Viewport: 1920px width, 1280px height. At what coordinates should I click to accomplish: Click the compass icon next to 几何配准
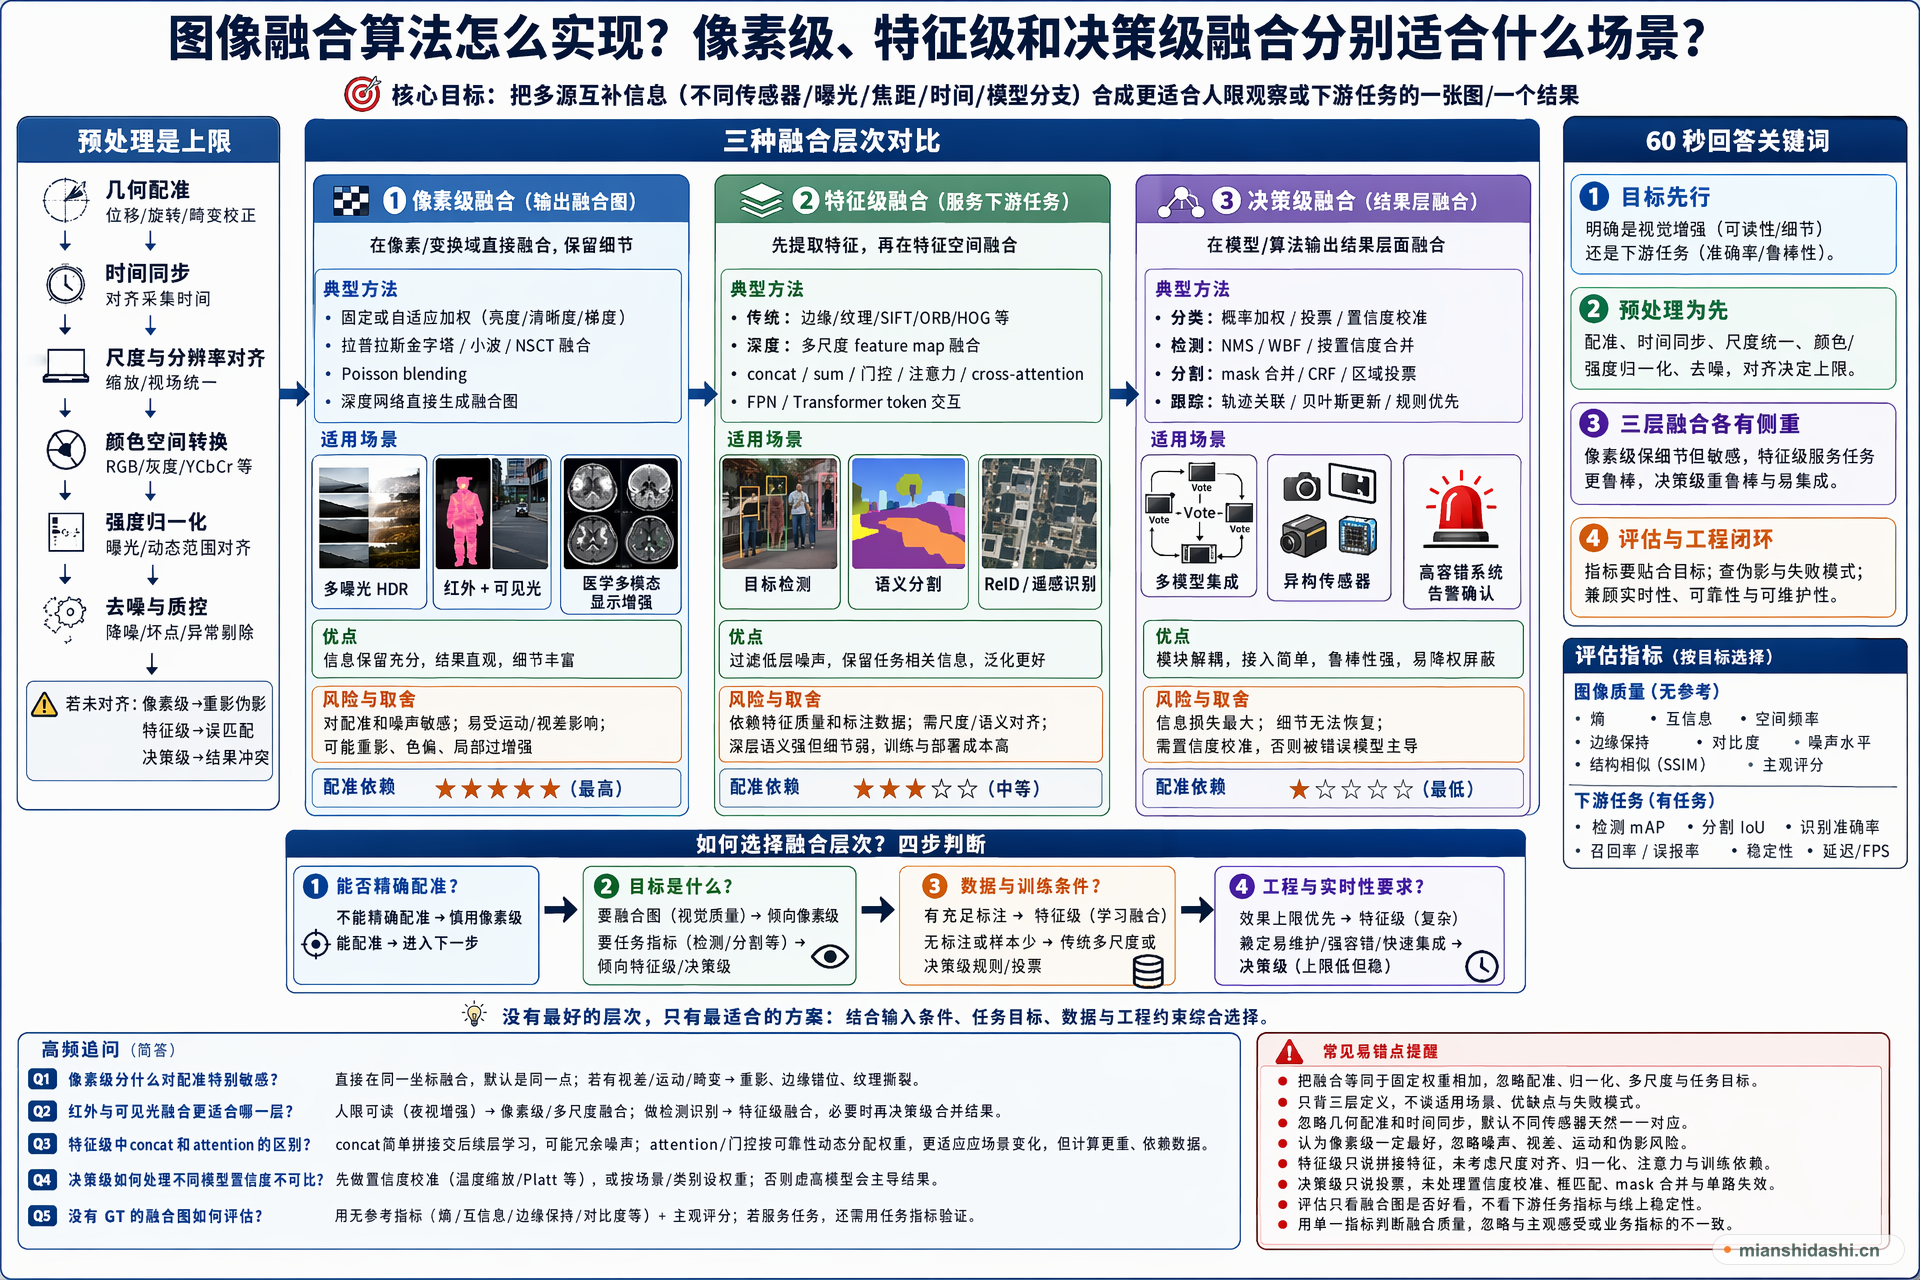tap(66, 199)
